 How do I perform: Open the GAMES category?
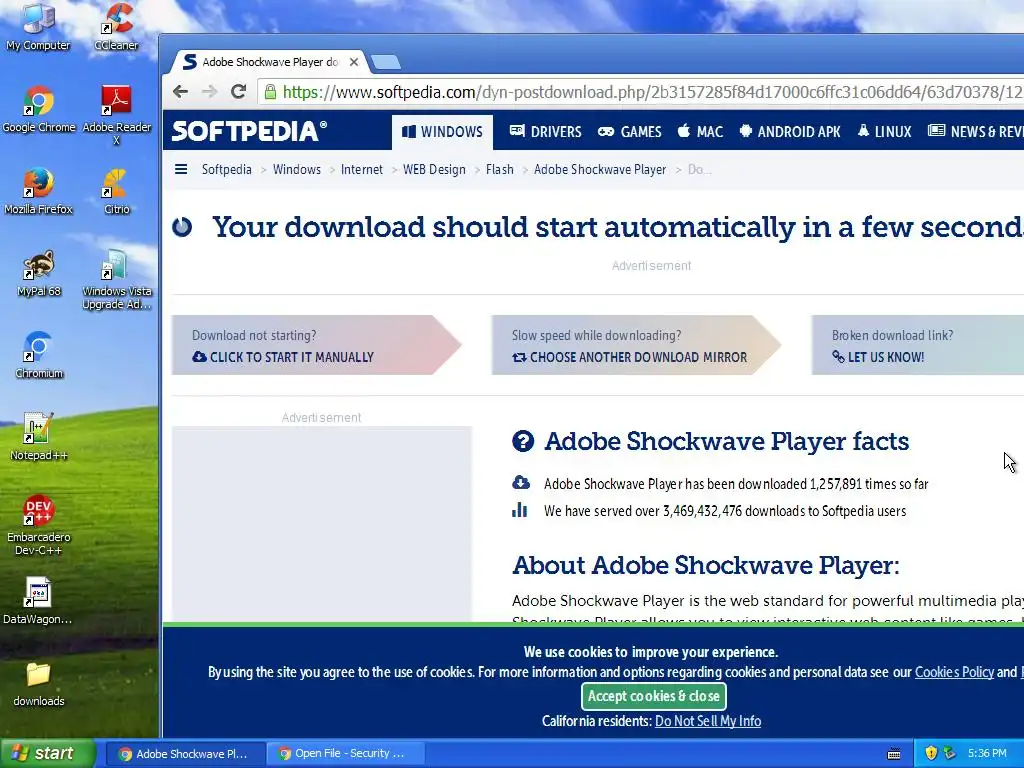[630, 132]
